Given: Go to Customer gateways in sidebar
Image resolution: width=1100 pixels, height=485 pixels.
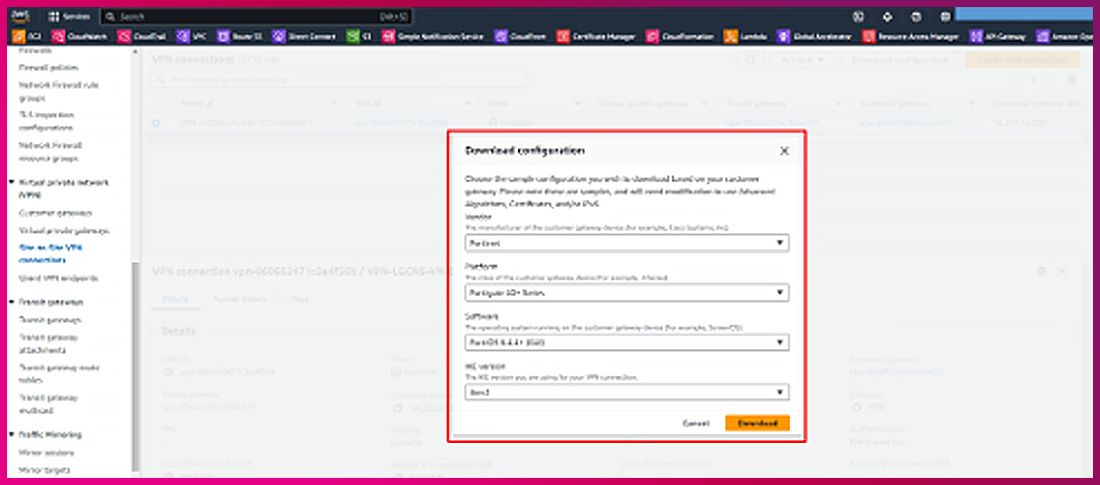Looking at the screenshot, I should pyautogui.click(x=55, y=213).
